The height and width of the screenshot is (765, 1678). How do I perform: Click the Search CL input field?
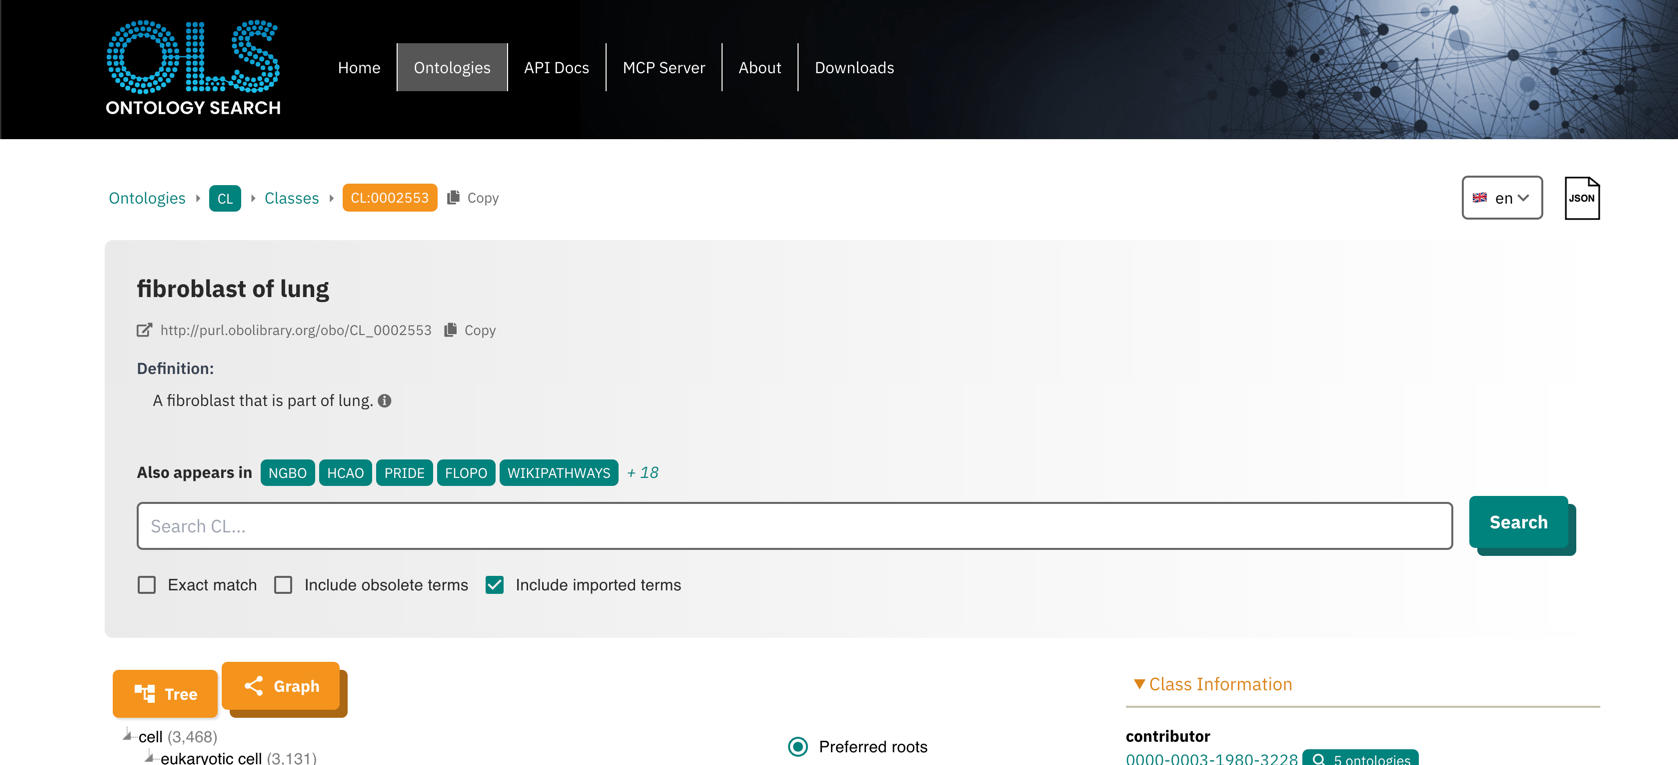coord(794,526)
